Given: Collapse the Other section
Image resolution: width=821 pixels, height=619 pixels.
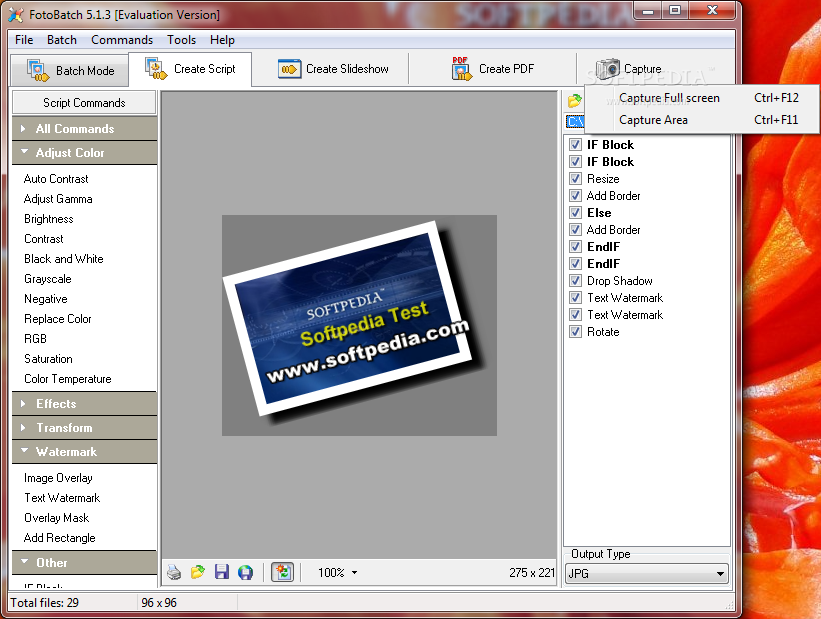Looking at the screenshot, I should (84, 562).
